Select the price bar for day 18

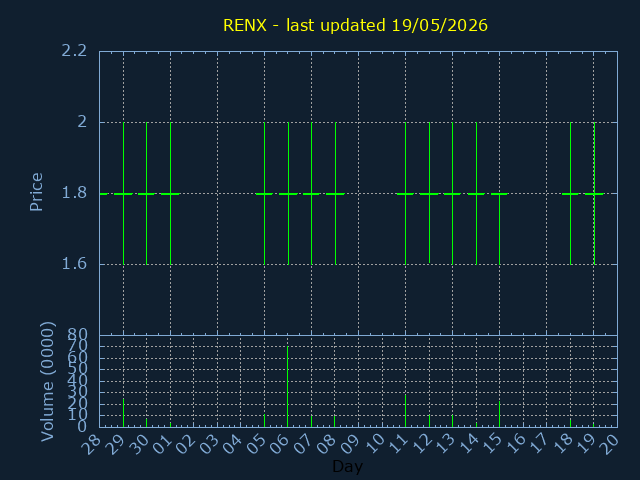click(x=570, y=193)
